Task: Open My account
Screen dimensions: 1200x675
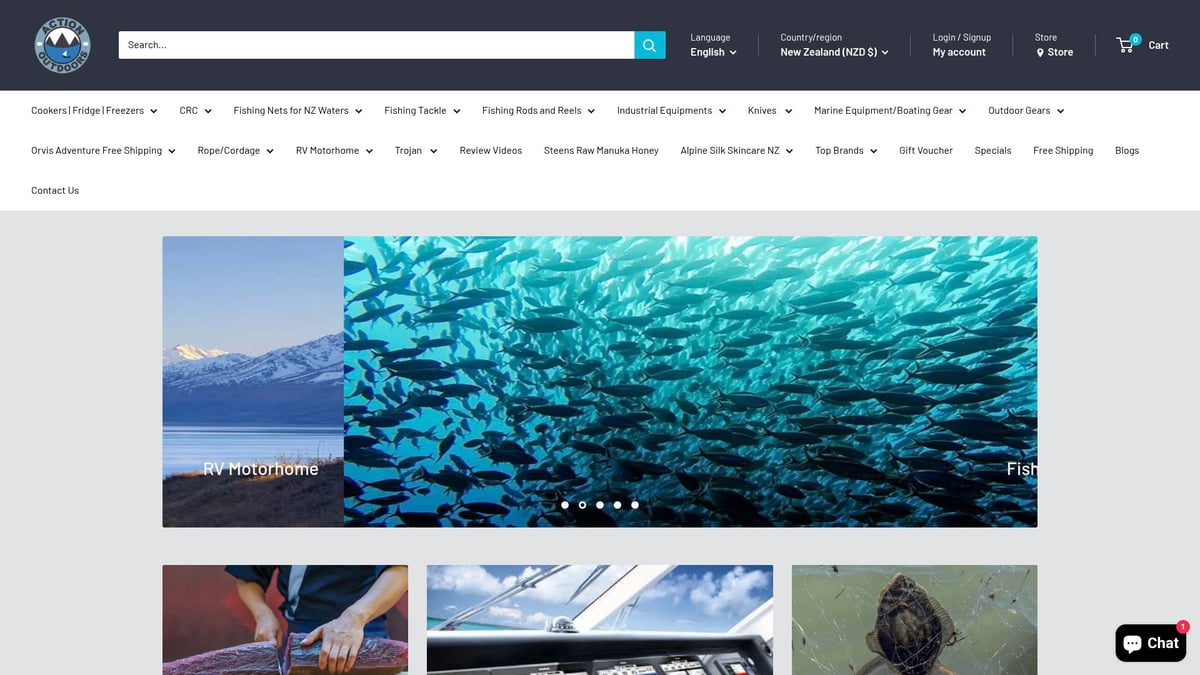Action: tap(958, 51)
